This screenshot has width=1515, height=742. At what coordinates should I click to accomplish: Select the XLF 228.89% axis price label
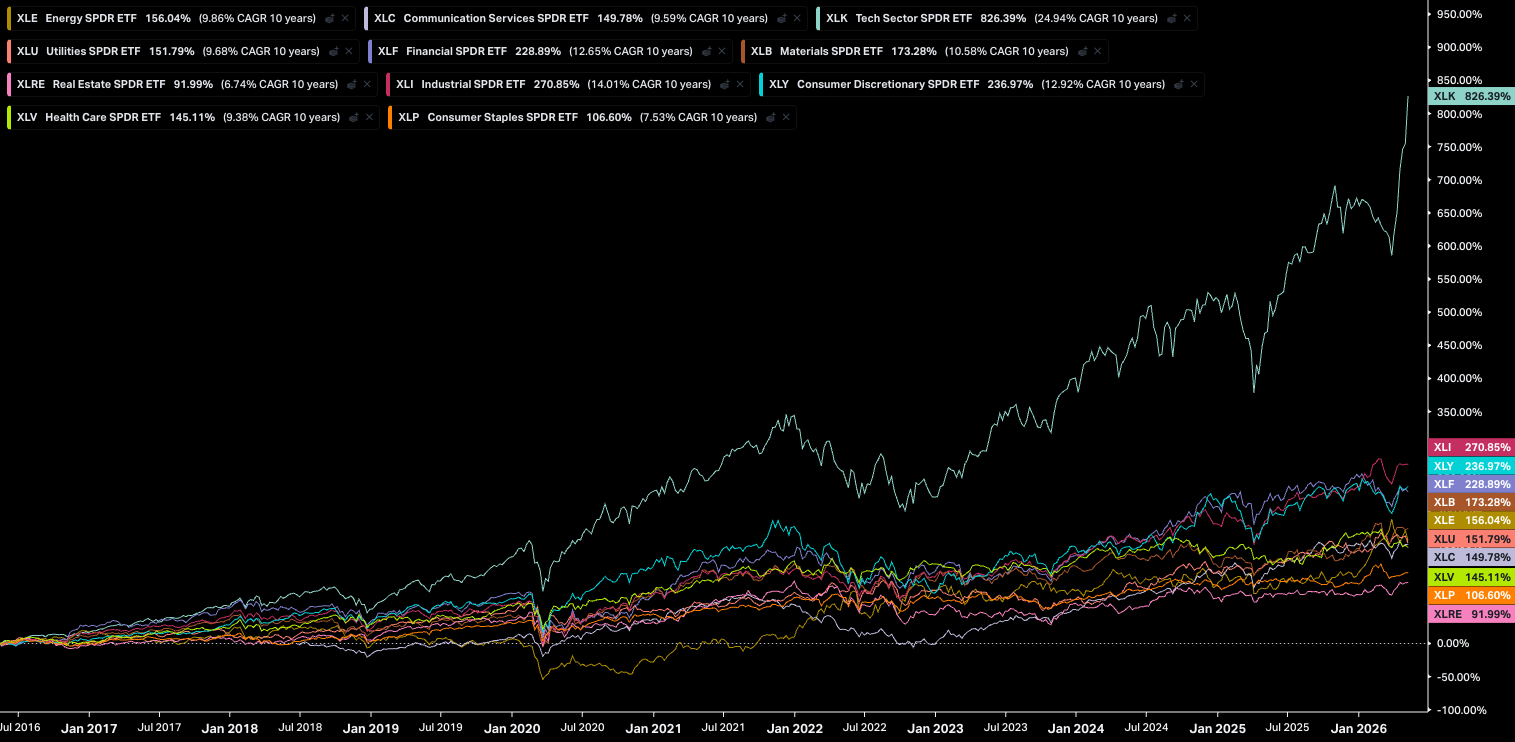click(x=1472, y=484)
